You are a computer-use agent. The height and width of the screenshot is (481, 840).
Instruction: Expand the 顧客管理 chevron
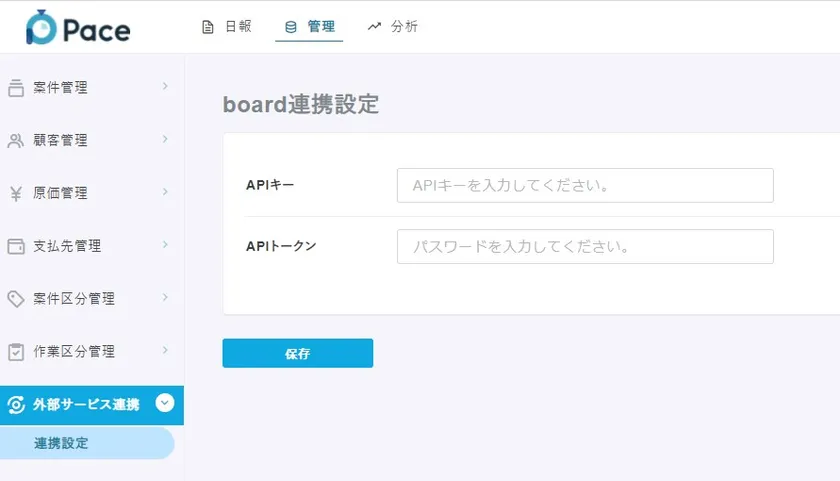click(165, 139)
